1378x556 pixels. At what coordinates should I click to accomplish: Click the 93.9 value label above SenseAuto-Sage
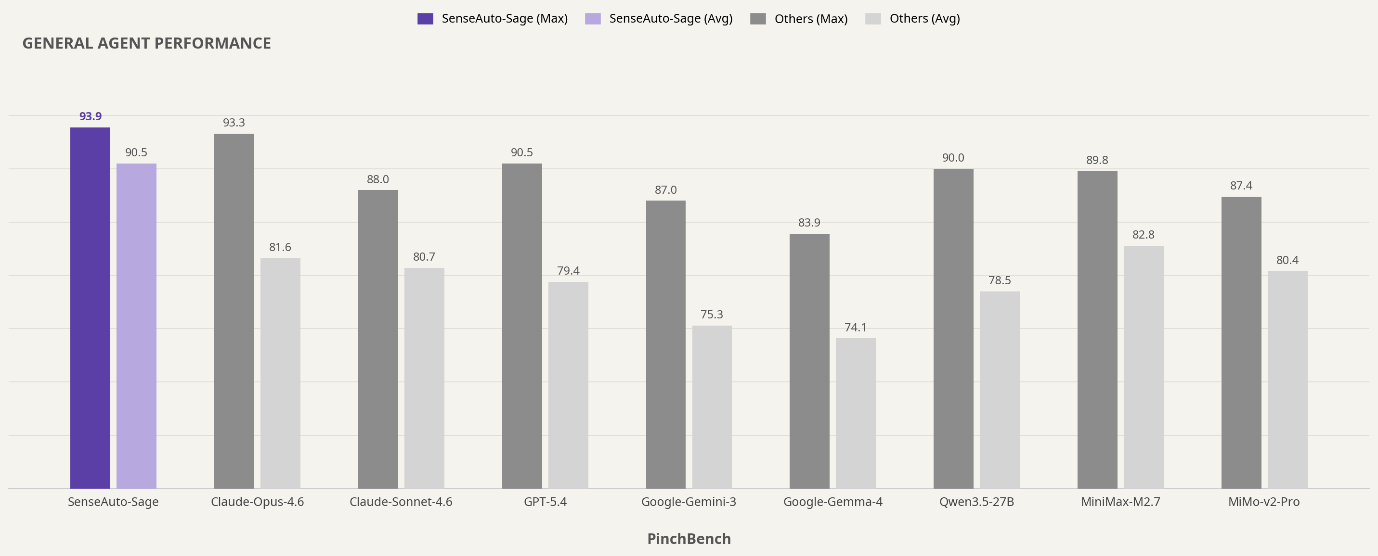90,116
